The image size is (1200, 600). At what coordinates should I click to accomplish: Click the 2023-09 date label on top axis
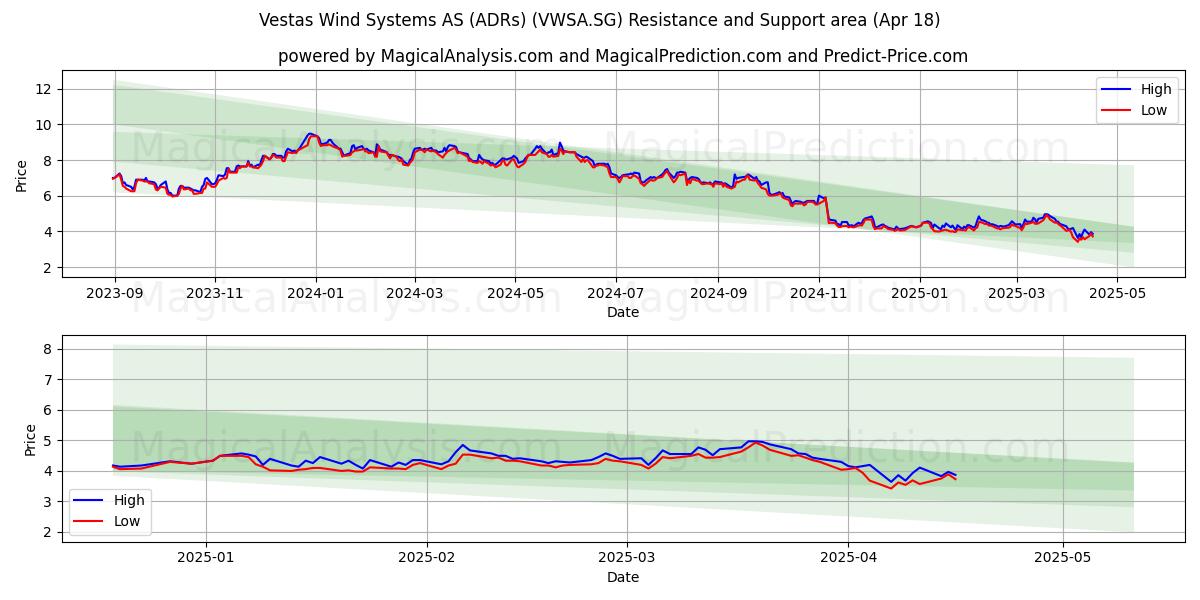pos(115,294)
